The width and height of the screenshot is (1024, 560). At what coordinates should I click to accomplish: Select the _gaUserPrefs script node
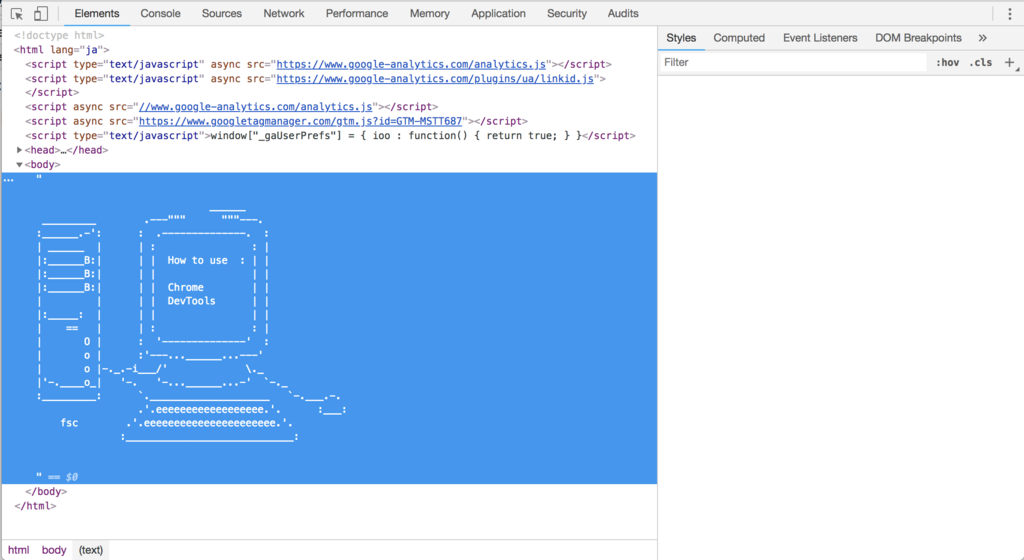click(330, 135)
